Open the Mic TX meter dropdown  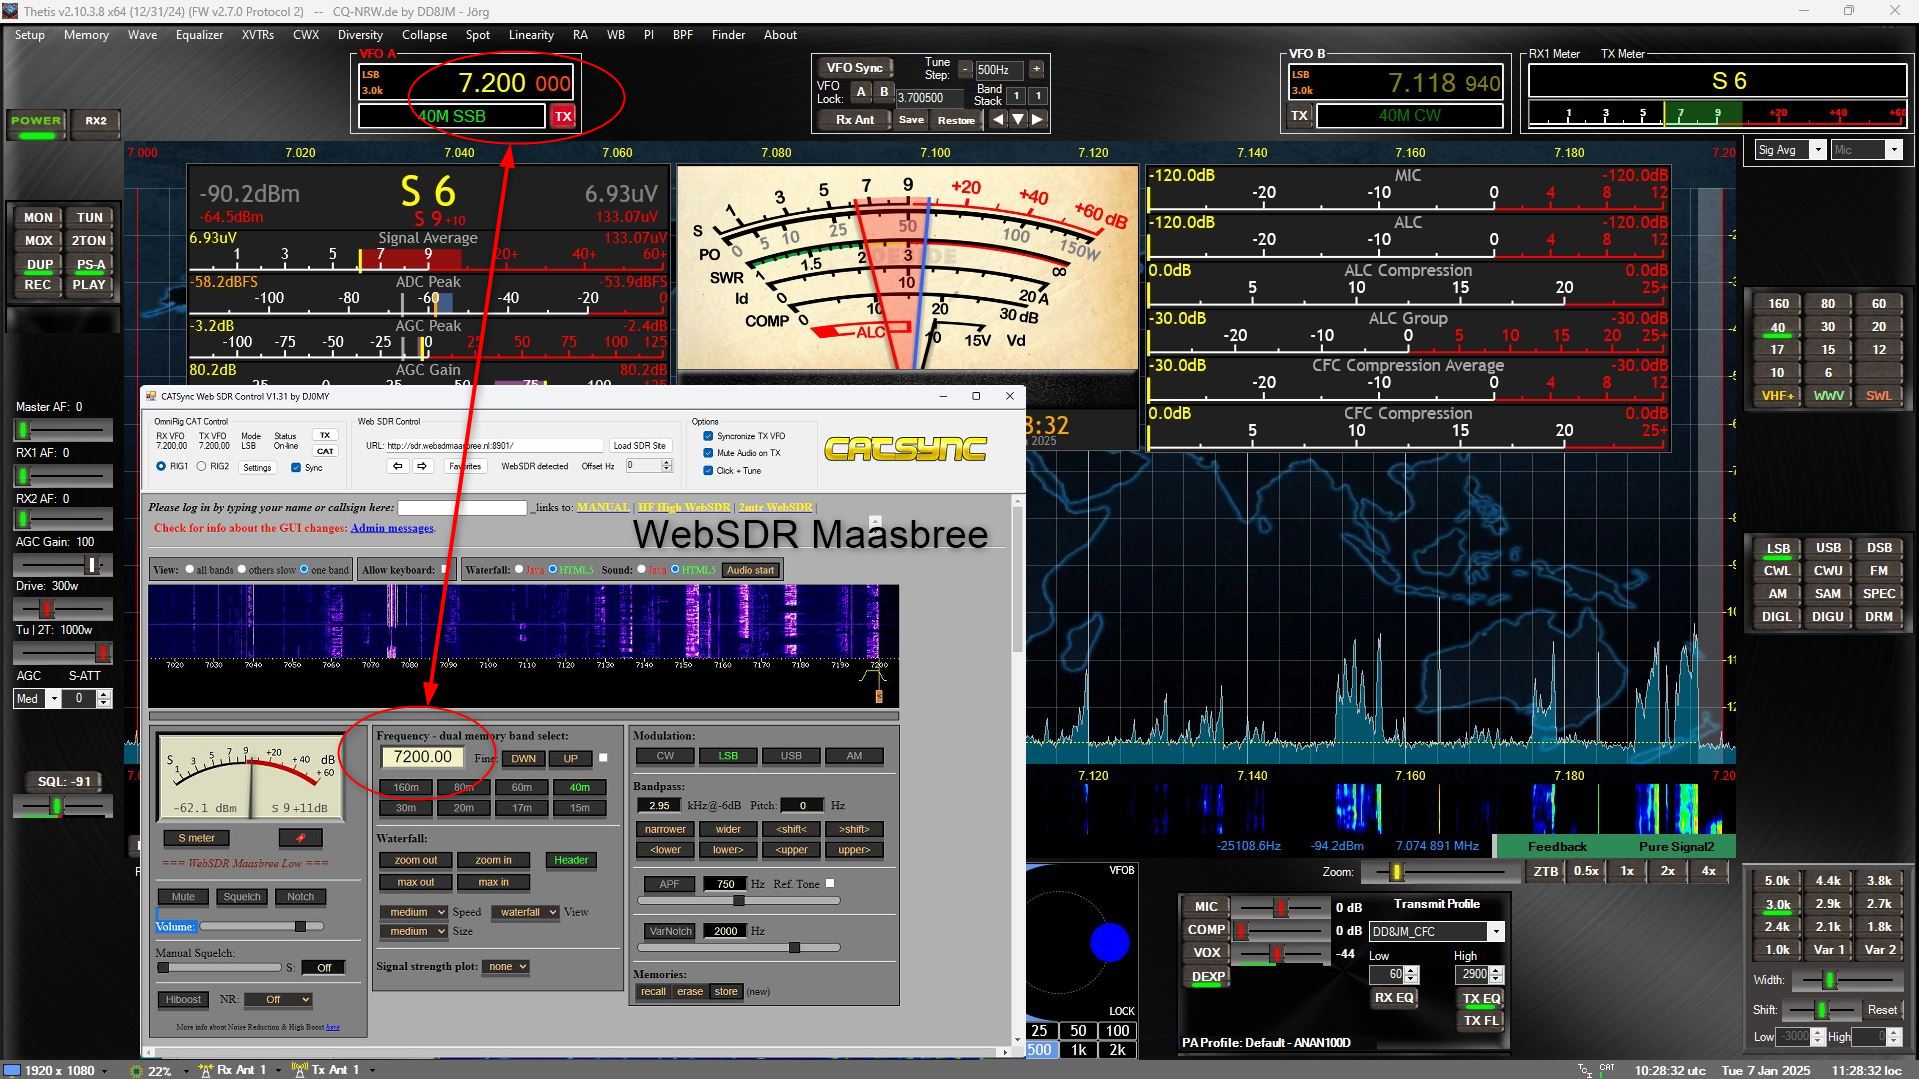click(x=1893, y=150)
